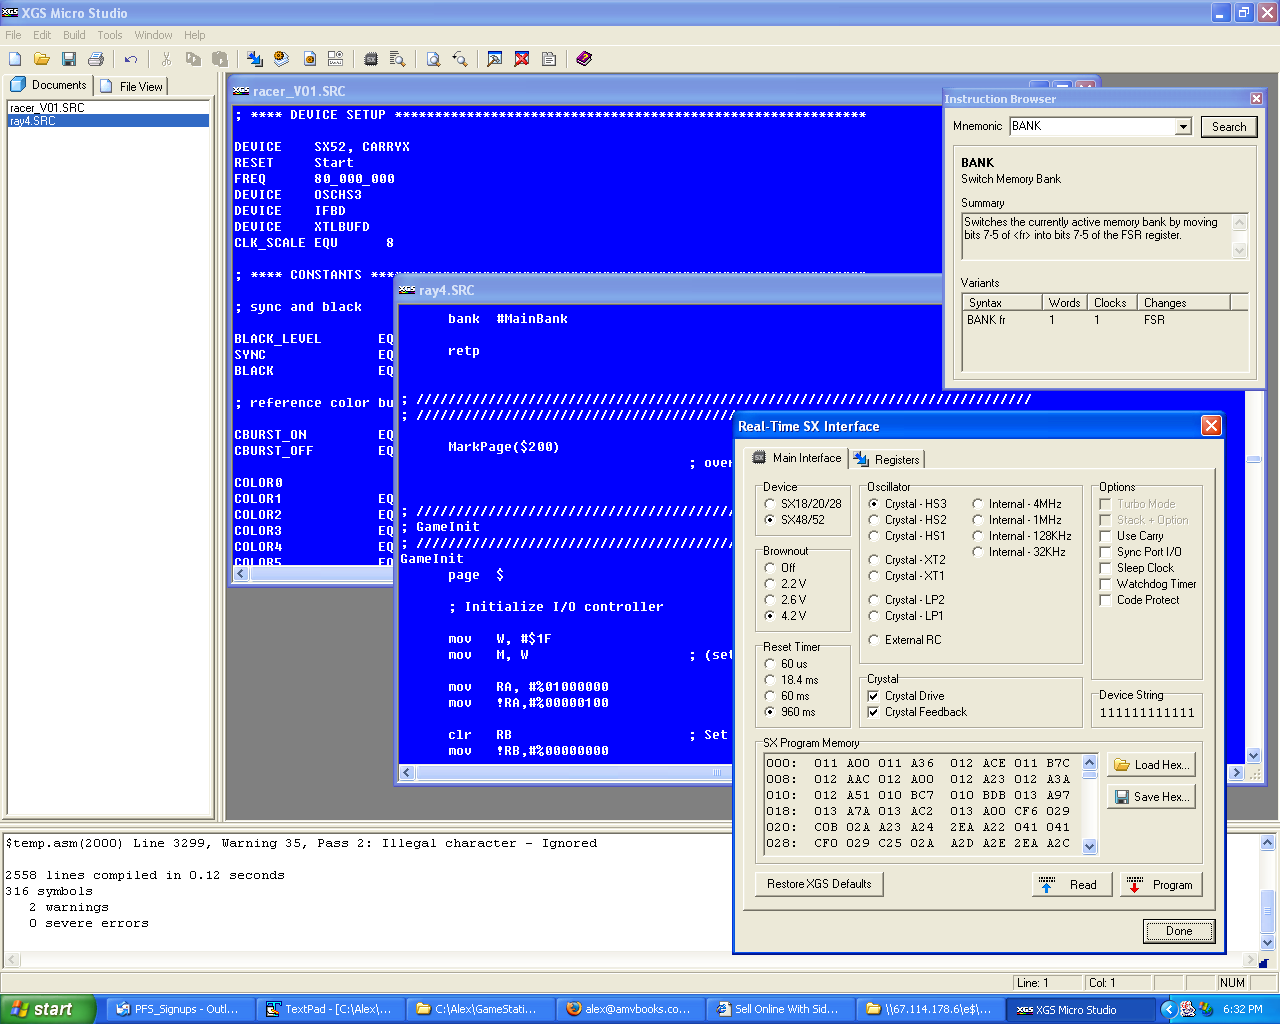Enable the Watchdog Timer checkbox
This screenshot has height=1024, width=1280.
(1106, 584)
